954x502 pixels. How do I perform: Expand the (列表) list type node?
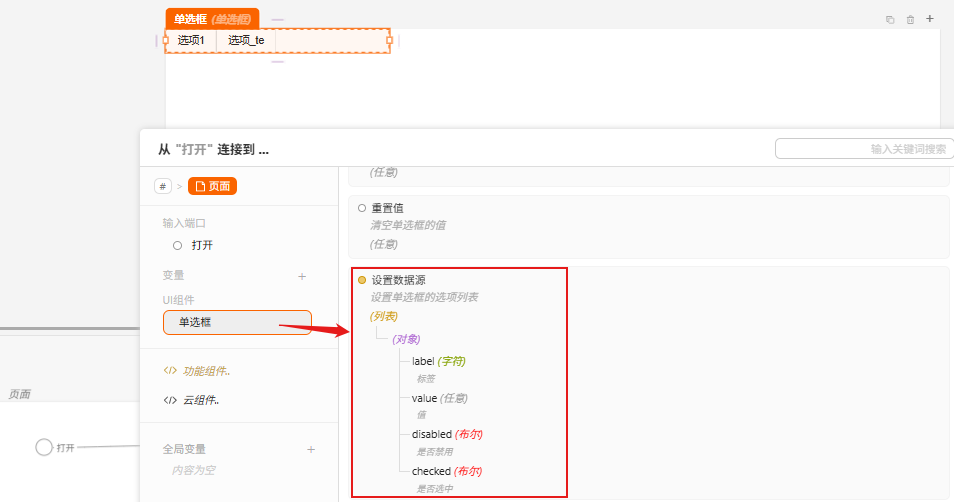pos(384,316)
